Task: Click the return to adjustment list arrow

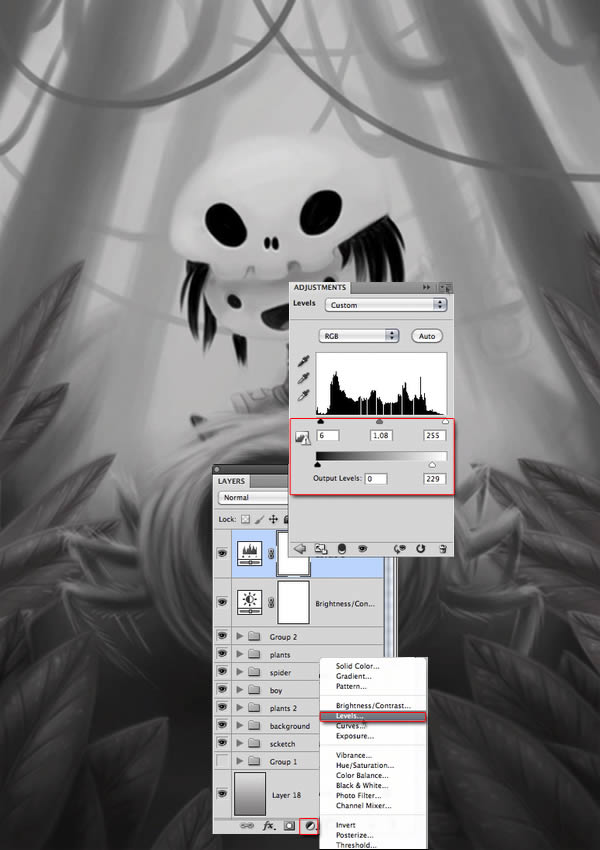Action: (x=299, y=549)
